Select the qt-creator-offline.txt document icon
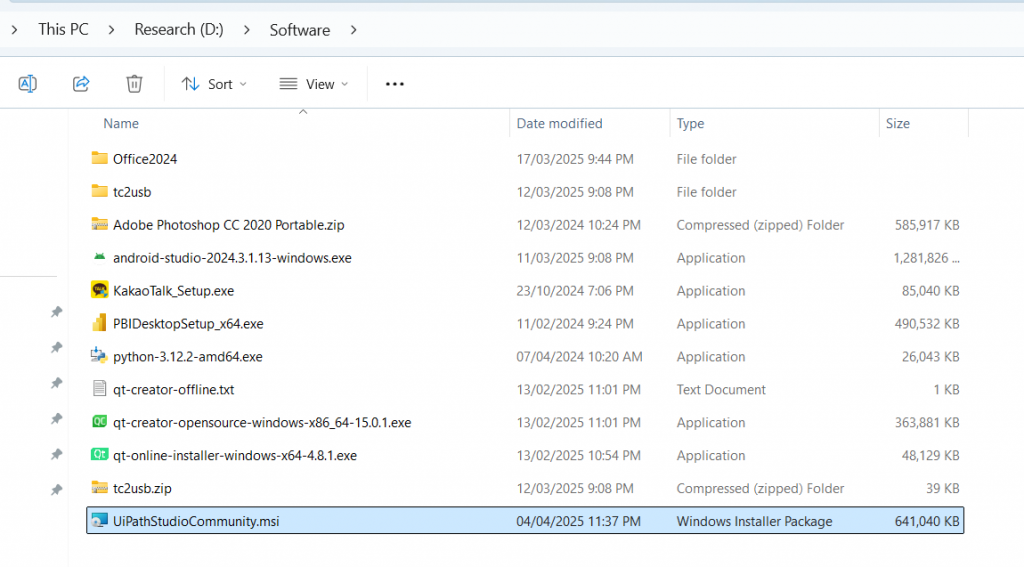1024x567 pixels. point(99,389)
